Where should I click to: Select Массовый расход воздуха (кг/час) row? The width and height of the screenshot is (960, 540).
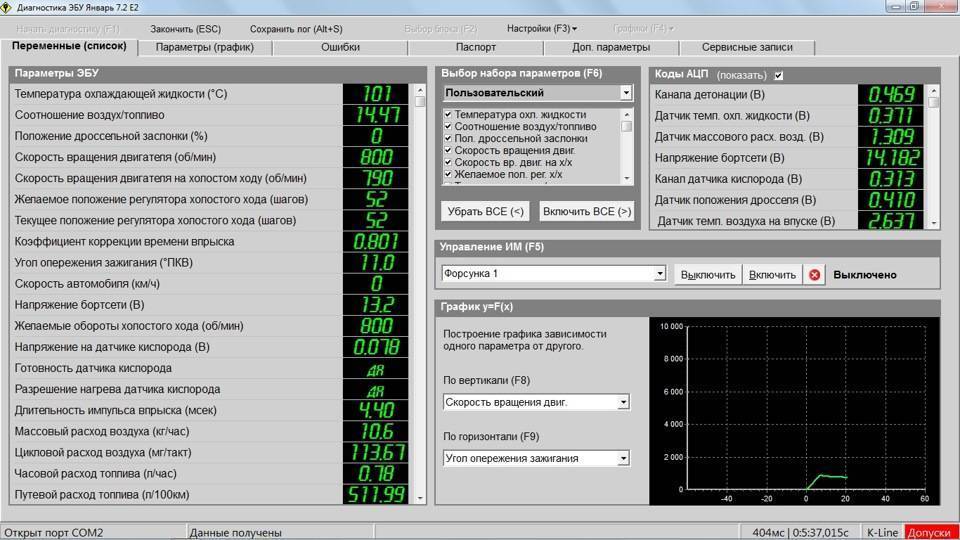[x=211, y=432]
